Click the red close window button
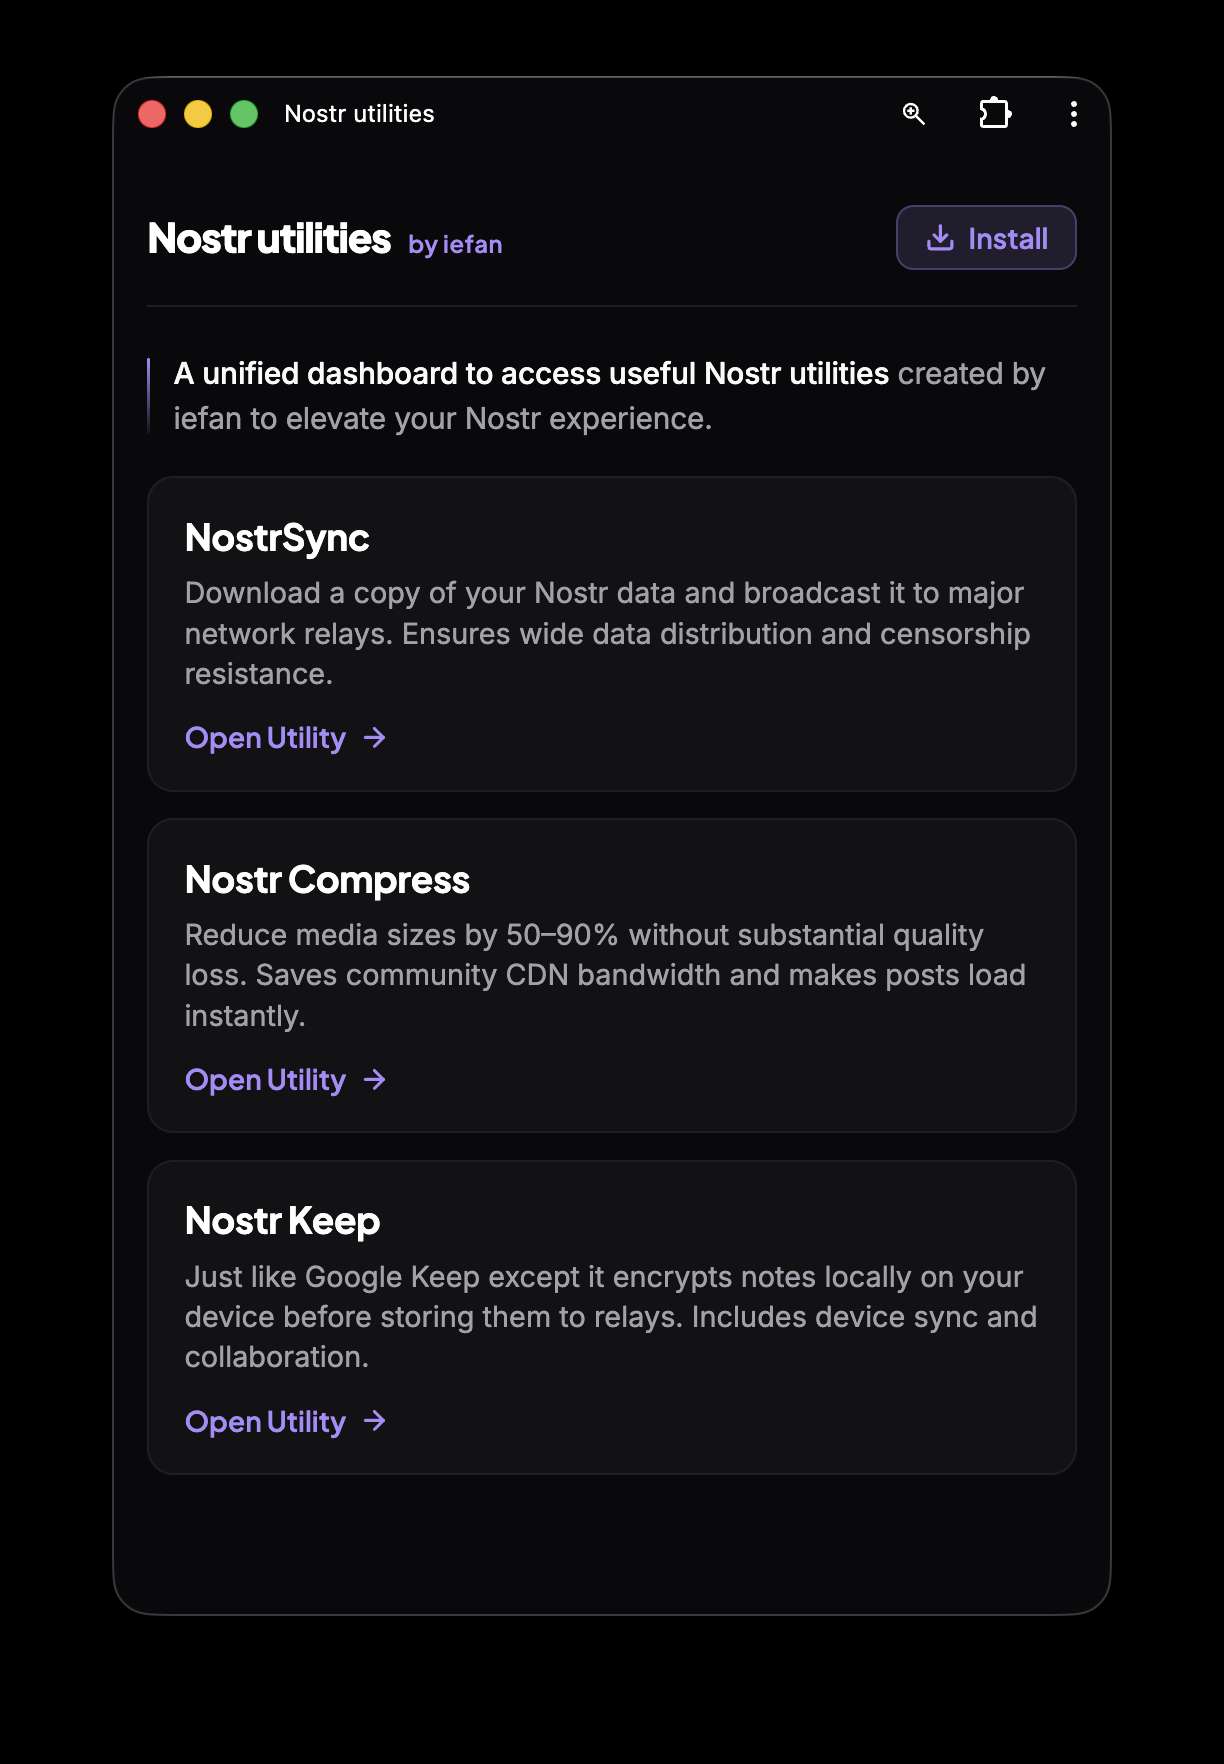The image size is (1224, 1764). coord(152,114)
